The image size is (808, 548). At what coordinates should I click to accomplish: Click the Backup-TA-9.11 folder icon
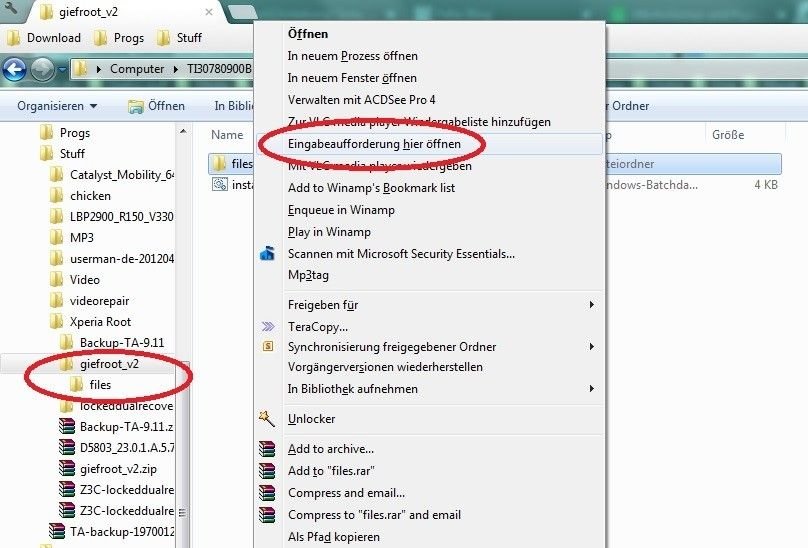point(66,343)
